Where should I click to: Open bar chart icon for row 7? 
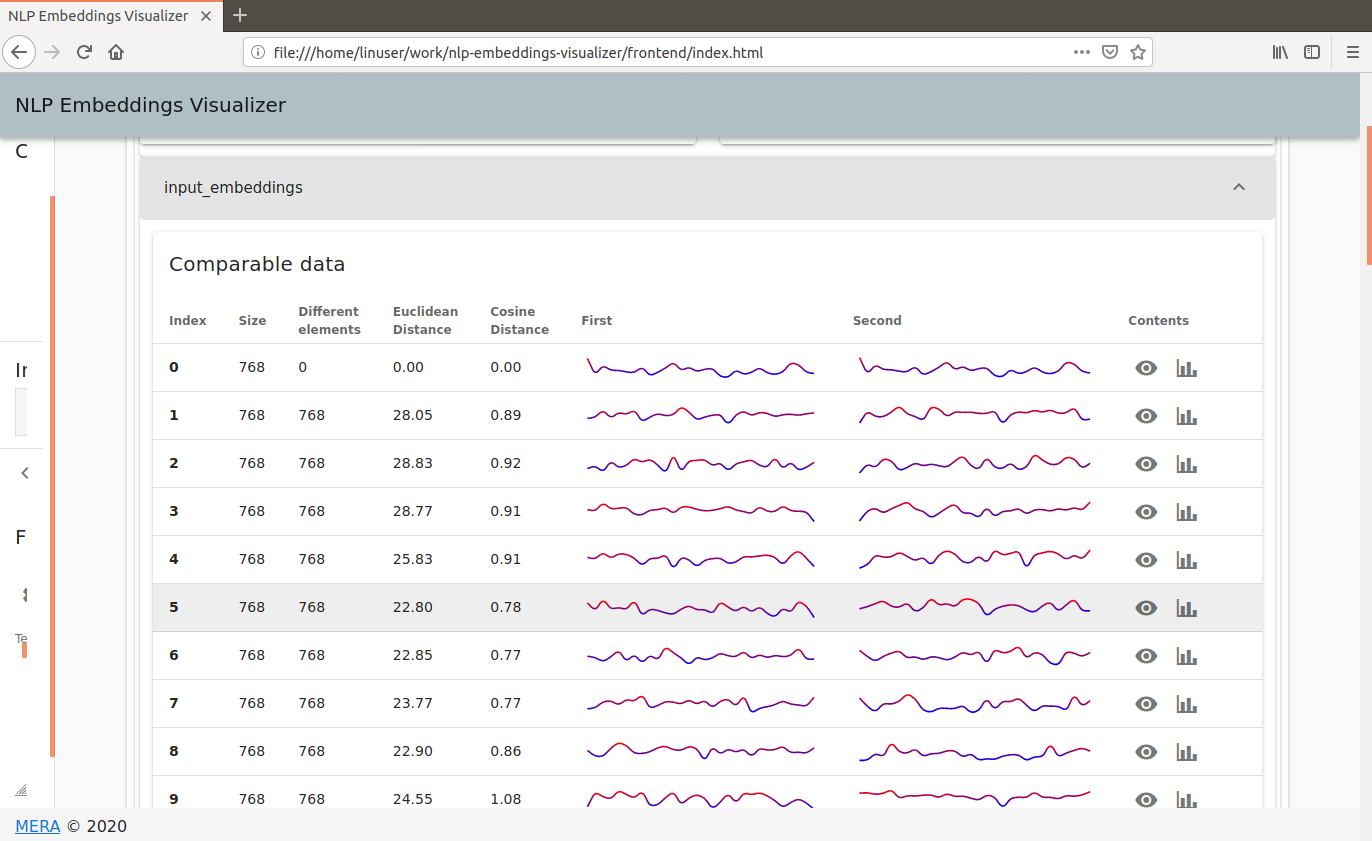(1187, 704)
